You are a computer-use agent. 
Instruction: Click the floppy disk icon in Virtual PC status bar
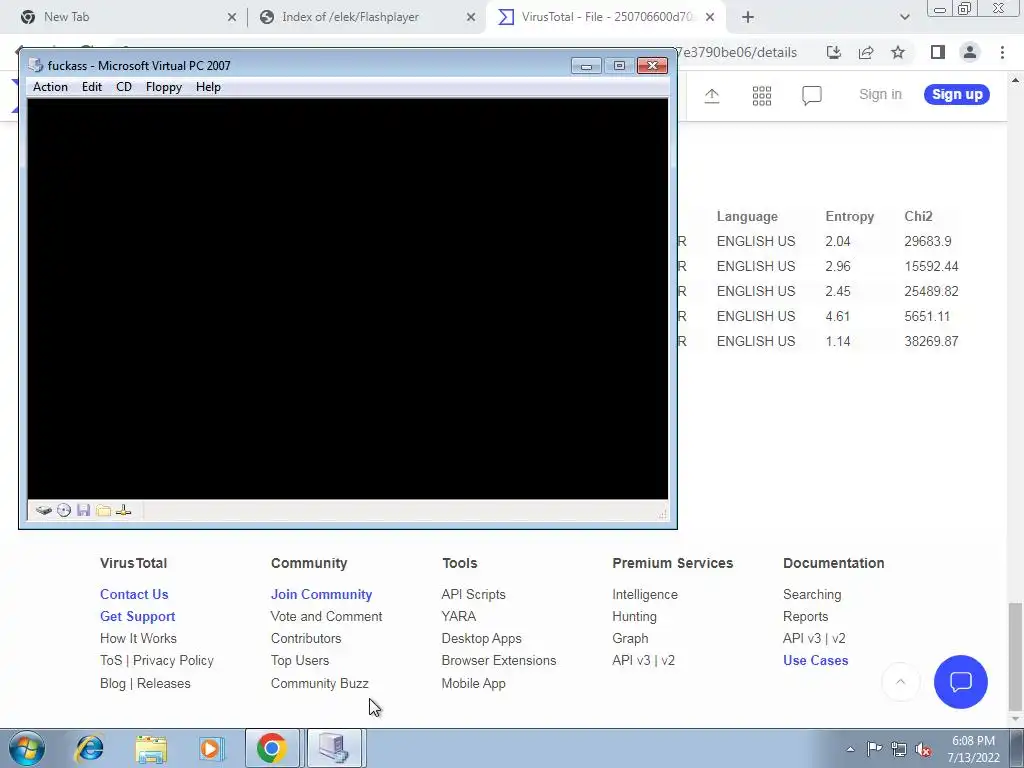[x=83, y=511]
